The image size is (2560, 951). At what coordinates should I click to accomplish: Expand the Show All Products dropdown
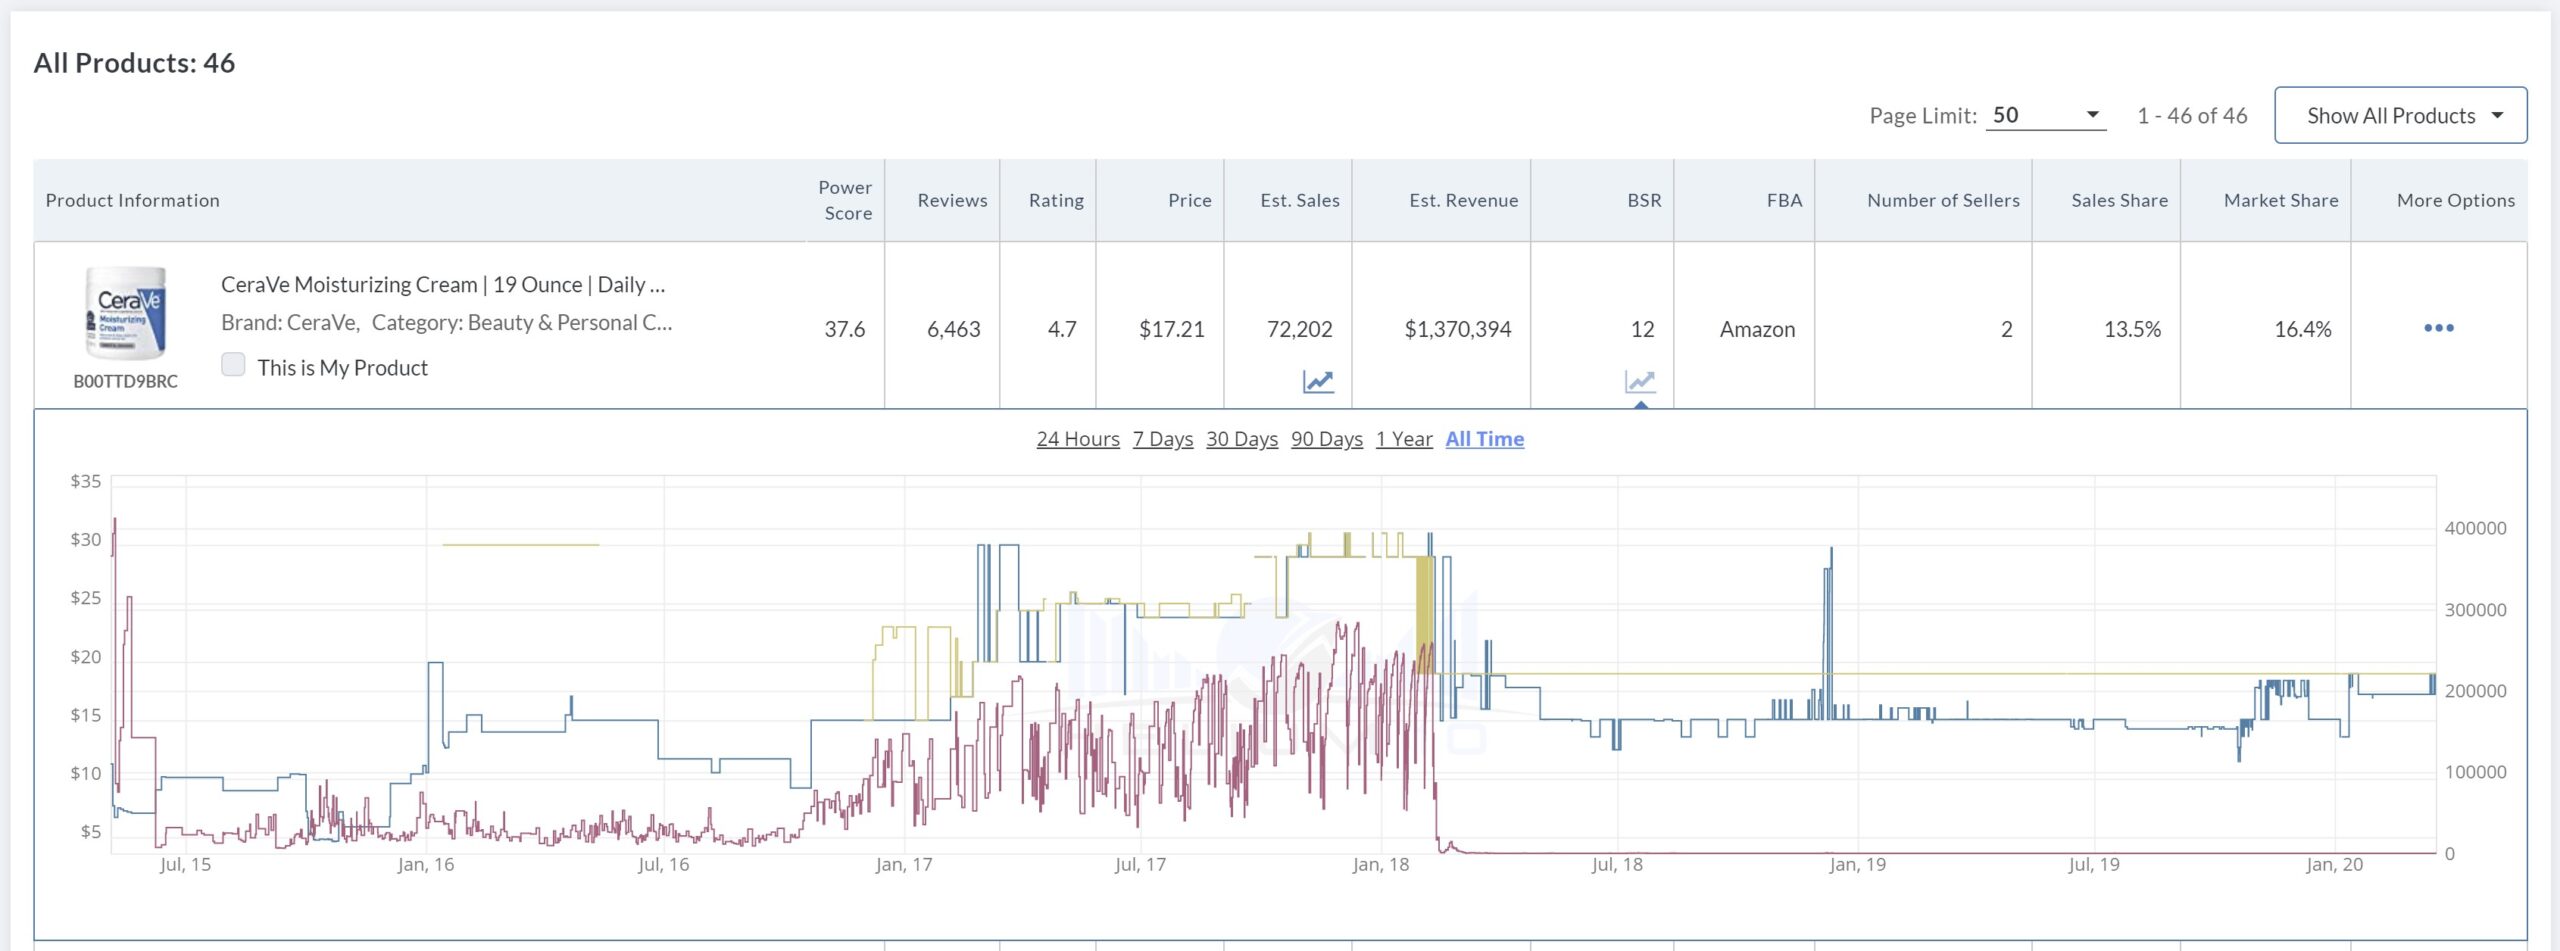coord(2400,116)
